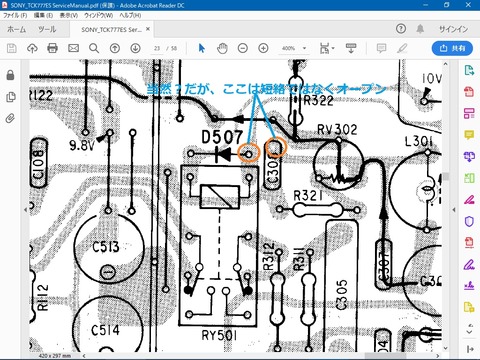The height and width of the screenshot is (360, 480).
Task: Click the Sign In link
Action: pyautogui.click(x=453, y=29)
